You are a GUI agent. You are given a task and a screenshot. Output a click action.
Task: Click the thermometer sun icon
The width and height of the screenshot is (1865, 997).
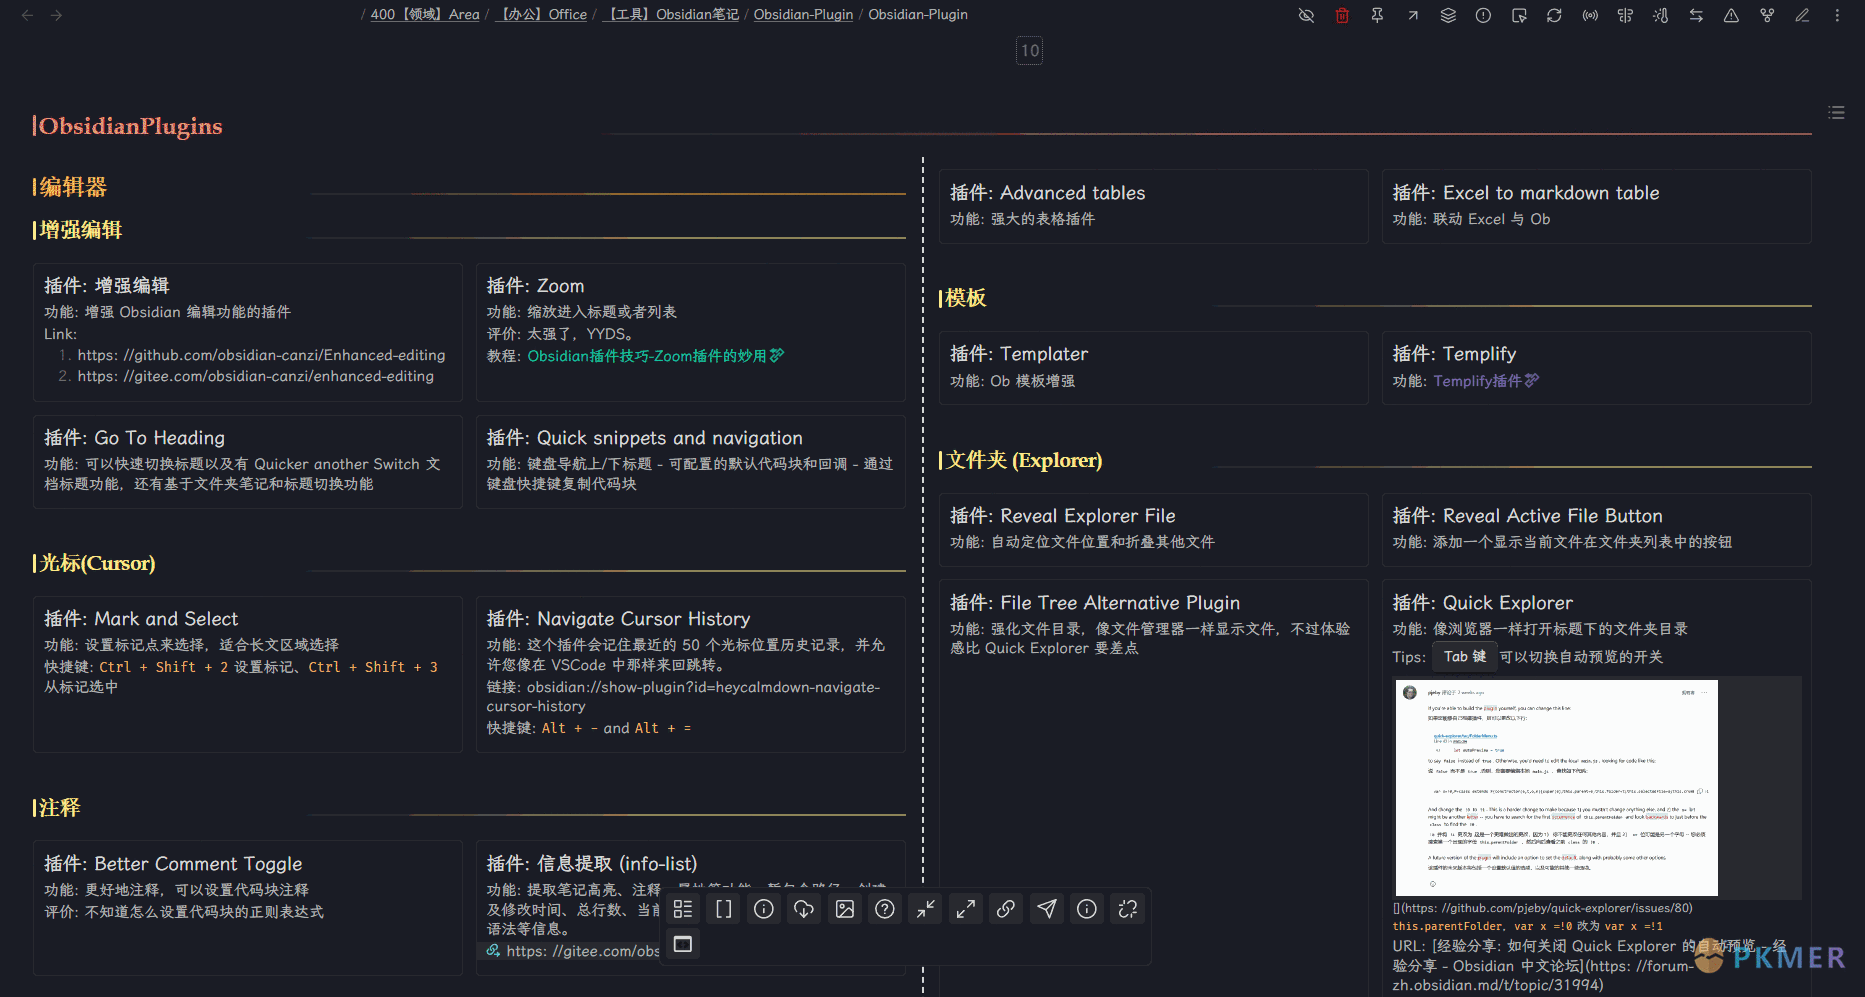(x=1660, y=15)
